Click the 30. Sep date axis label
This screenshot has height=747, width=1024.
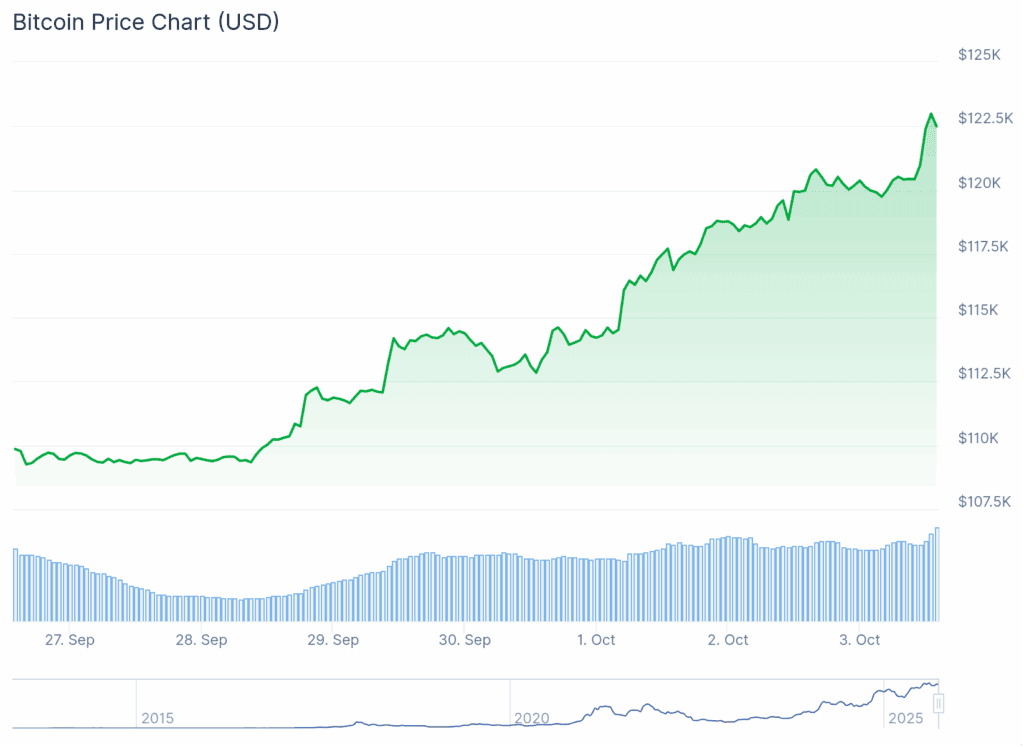click(465, 640)
